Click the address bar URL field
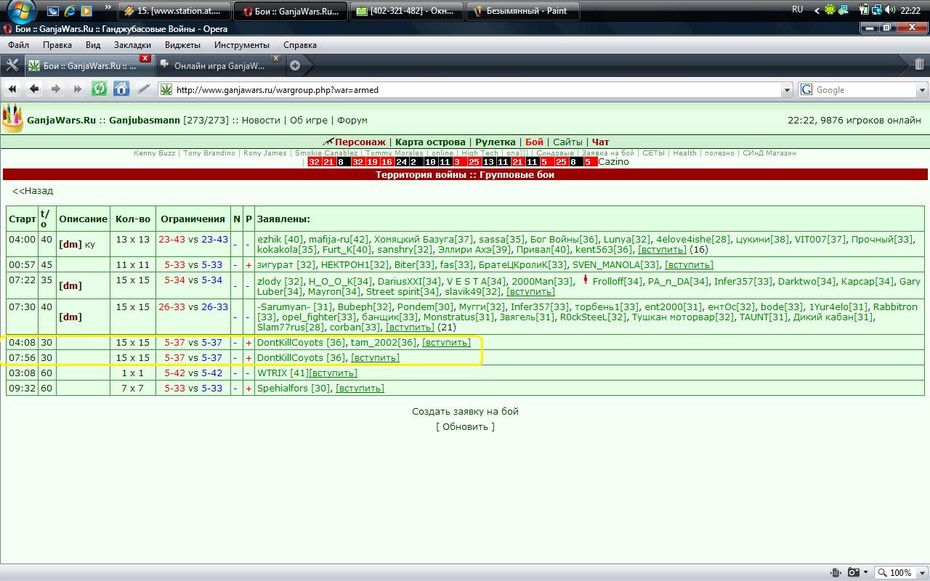930x581 pixels. click(477, 90)
